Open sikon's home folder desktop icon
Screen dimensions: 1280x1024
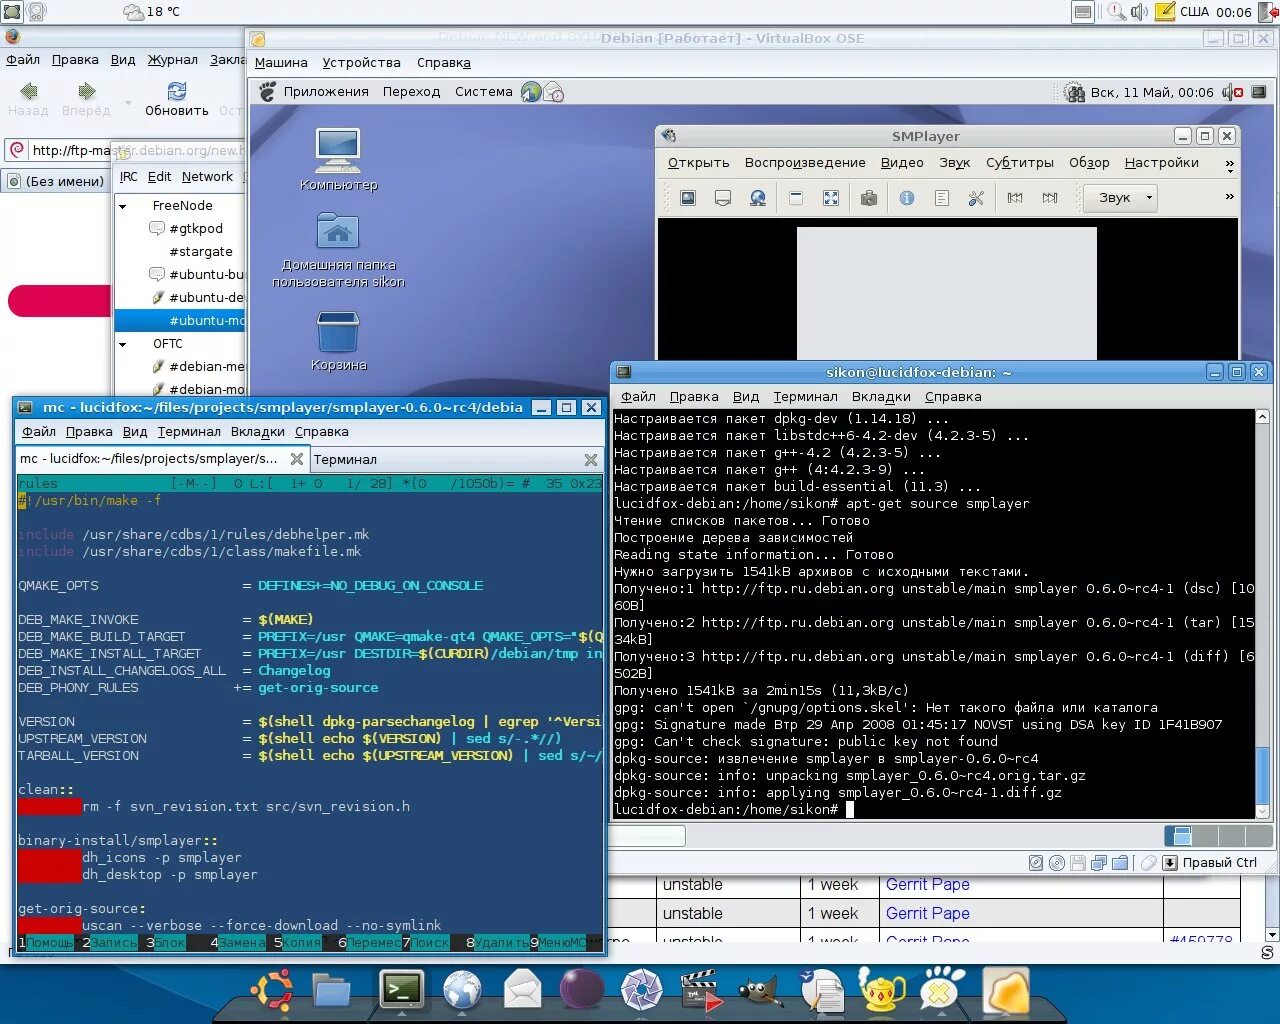point(338,248)
